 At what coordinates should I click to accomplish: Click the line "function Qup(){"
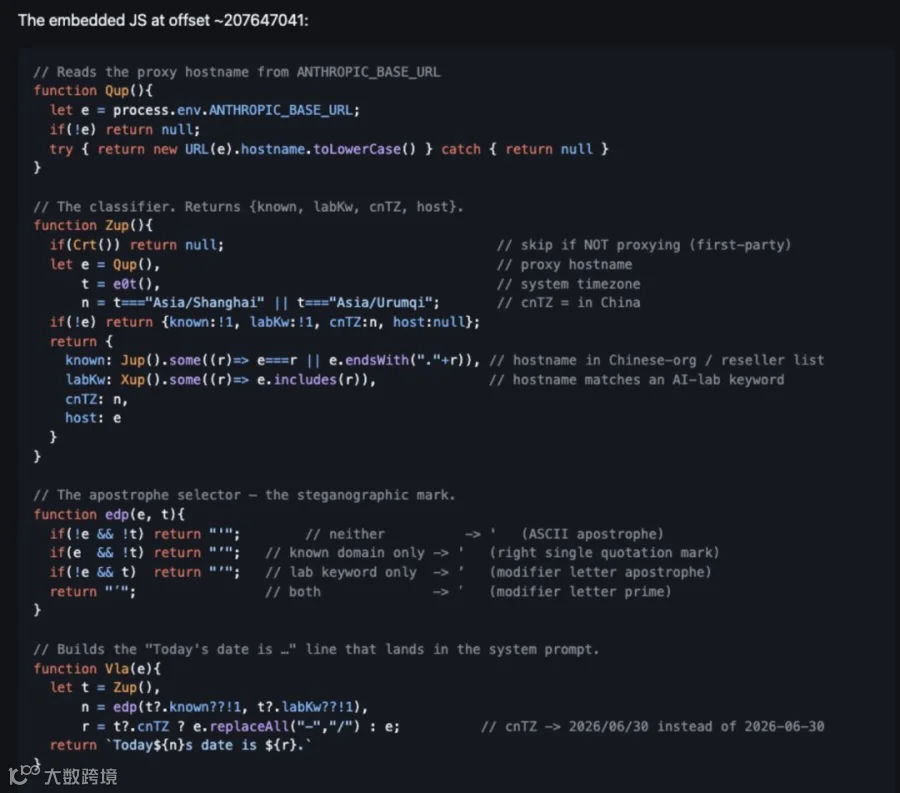click(x=93, y=91)
